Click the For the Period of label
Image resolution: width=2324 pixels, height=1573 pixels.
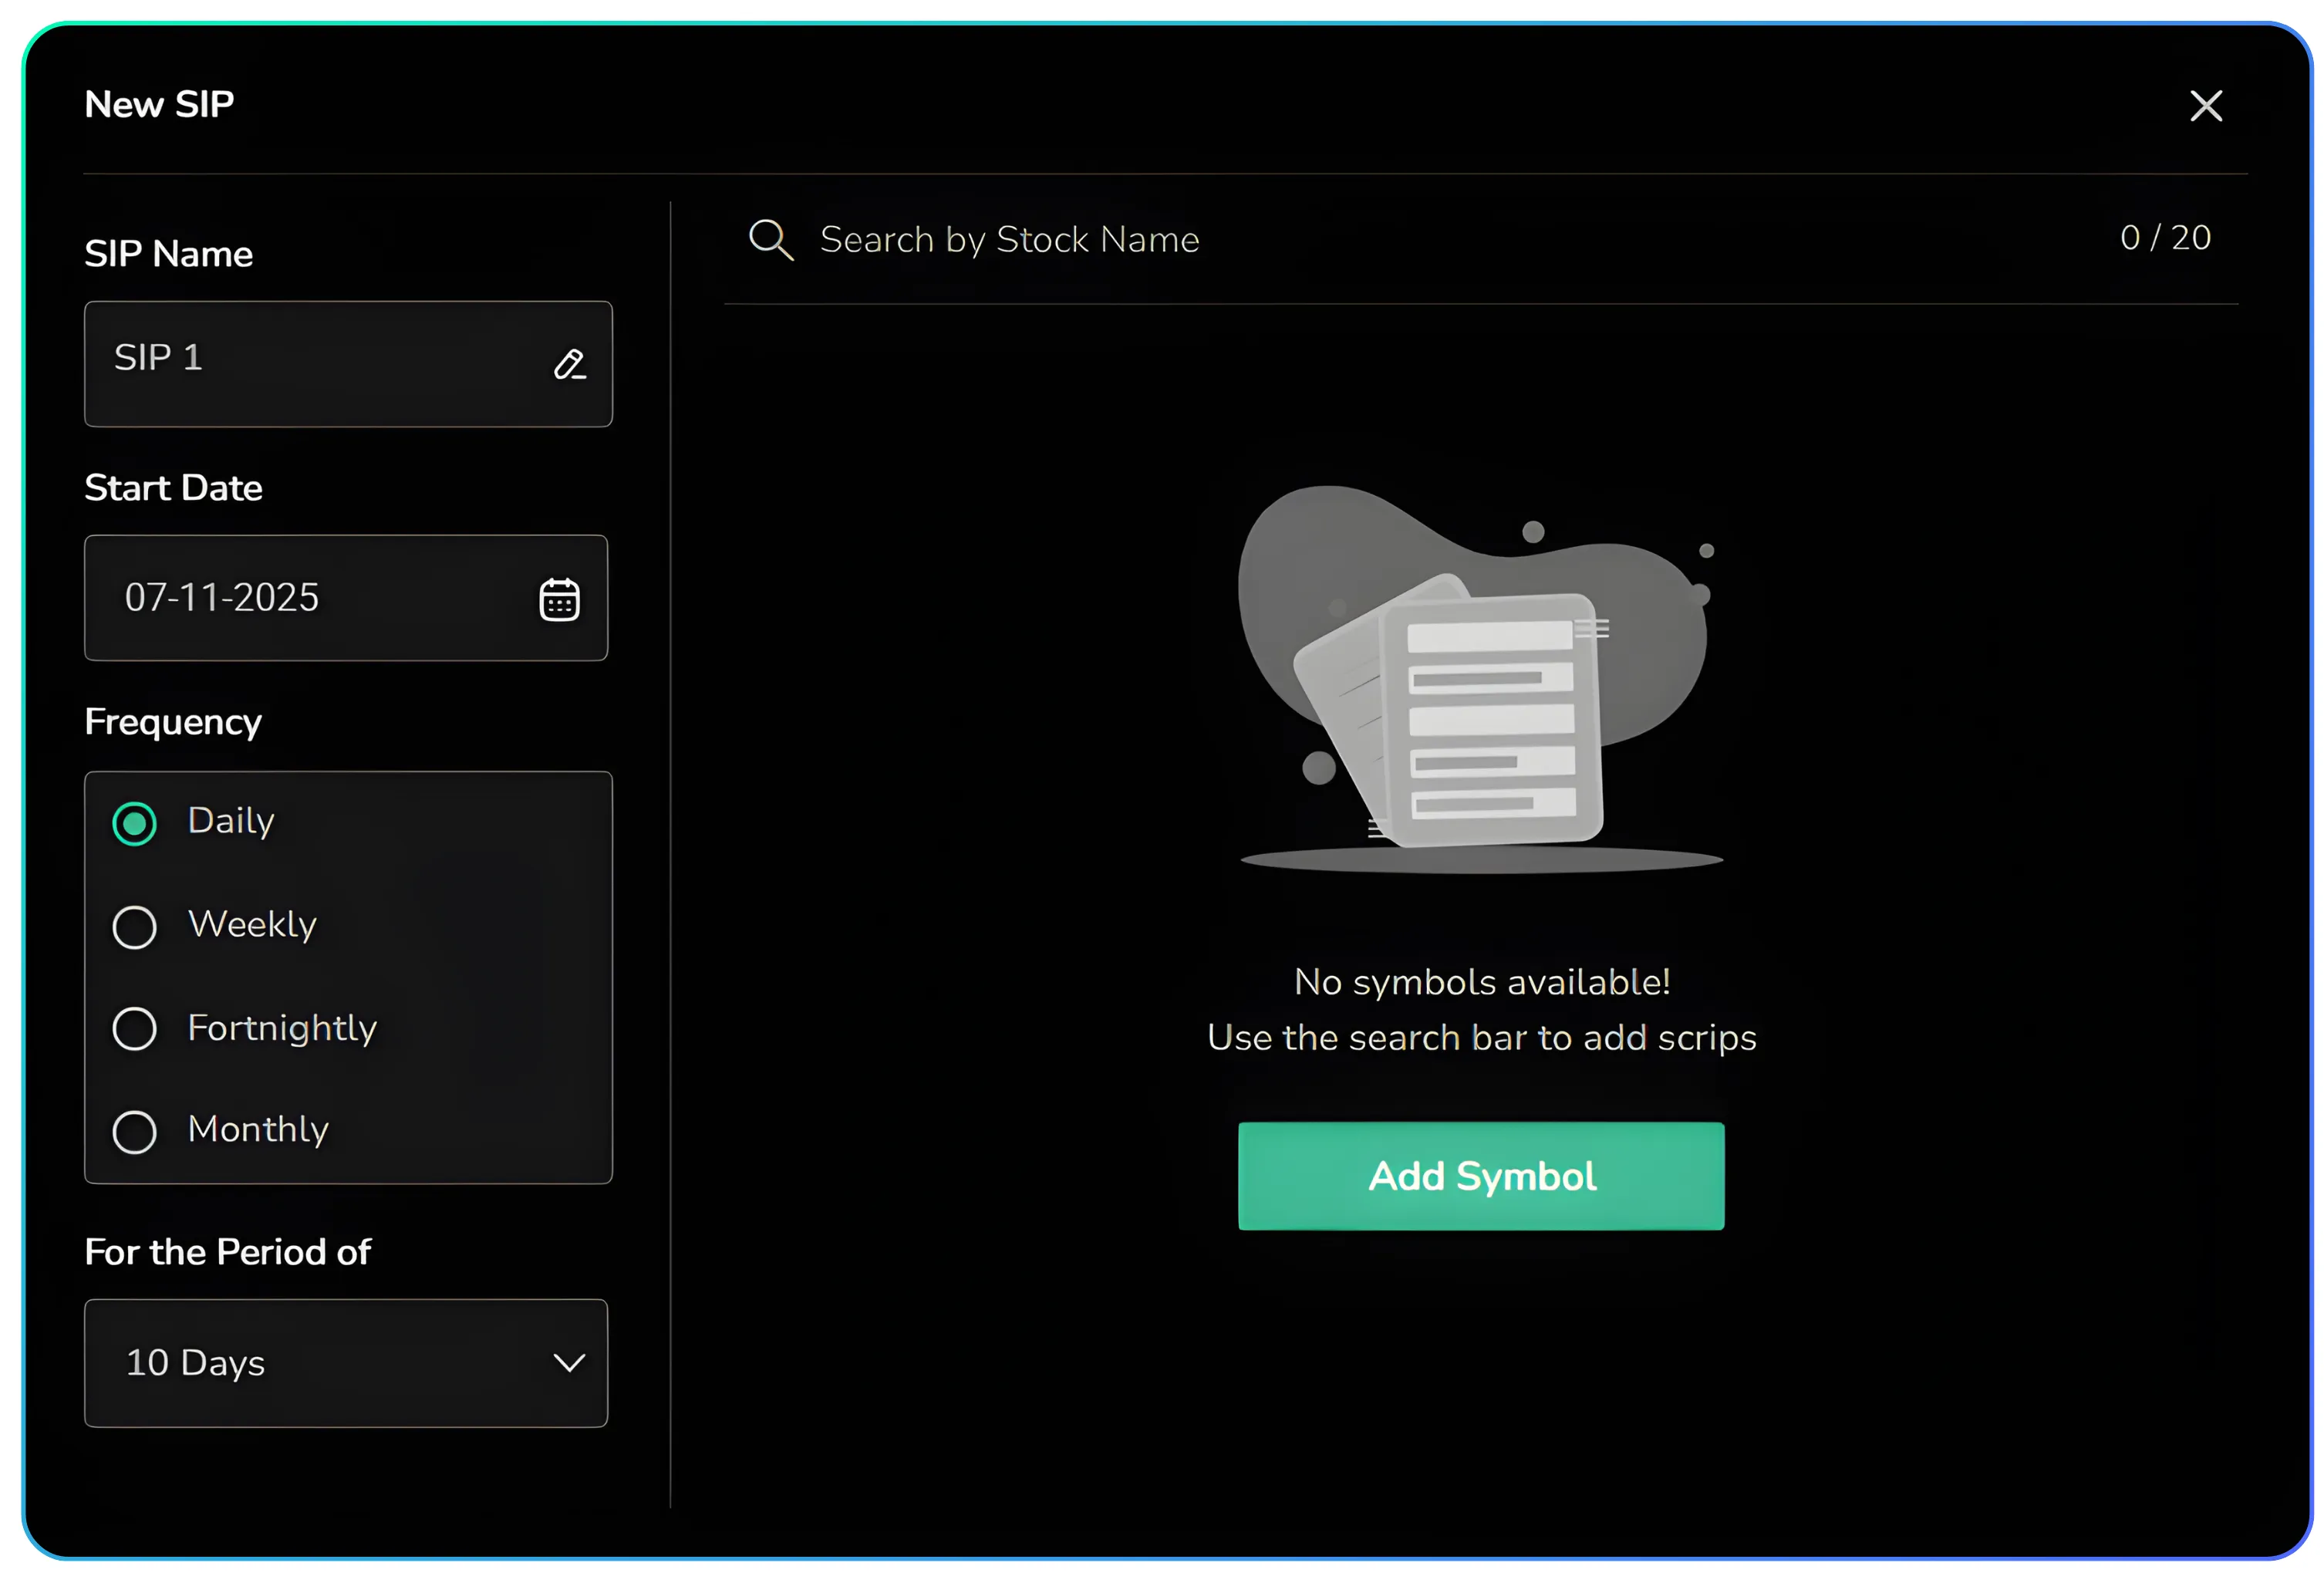click(227, 1252)
